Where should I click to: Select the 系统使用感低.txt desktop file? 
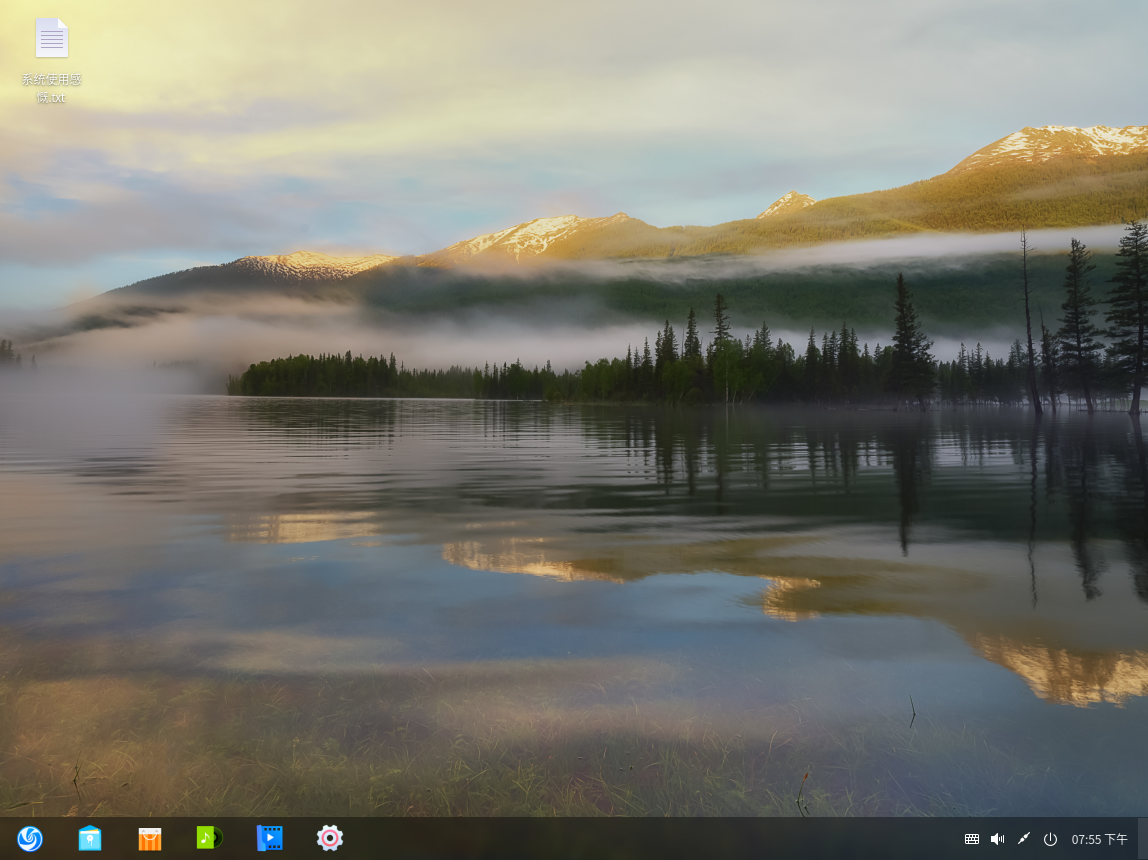[x=51, y=61]
